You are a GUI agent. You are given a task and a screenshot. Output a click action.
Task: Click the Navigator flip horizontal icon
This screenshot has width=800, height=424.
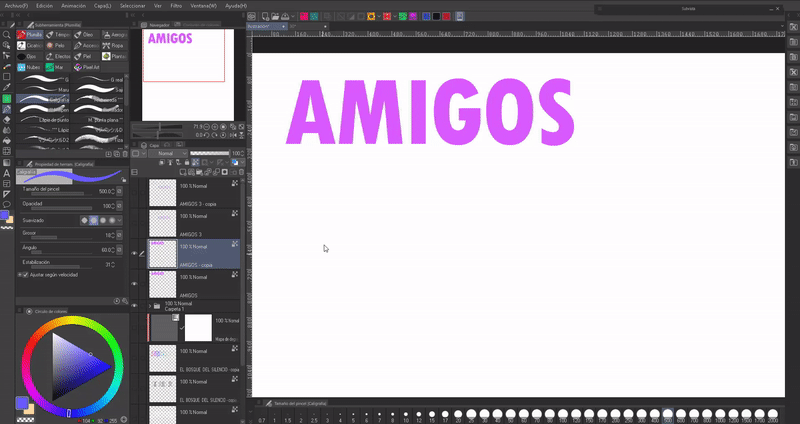pyautogui.click(x=233, y=135)
